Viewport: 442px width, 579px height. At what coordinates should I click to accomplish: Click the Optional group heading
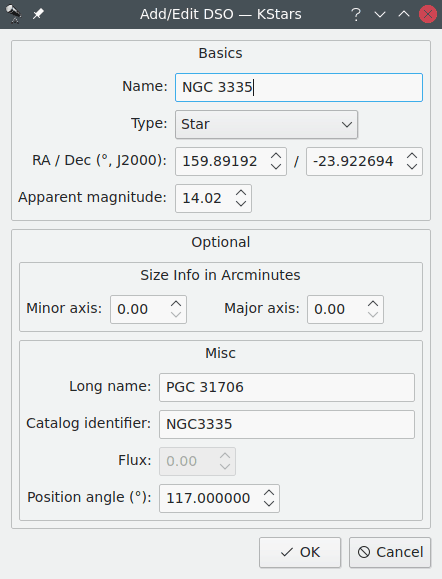[x=220, y=242]
